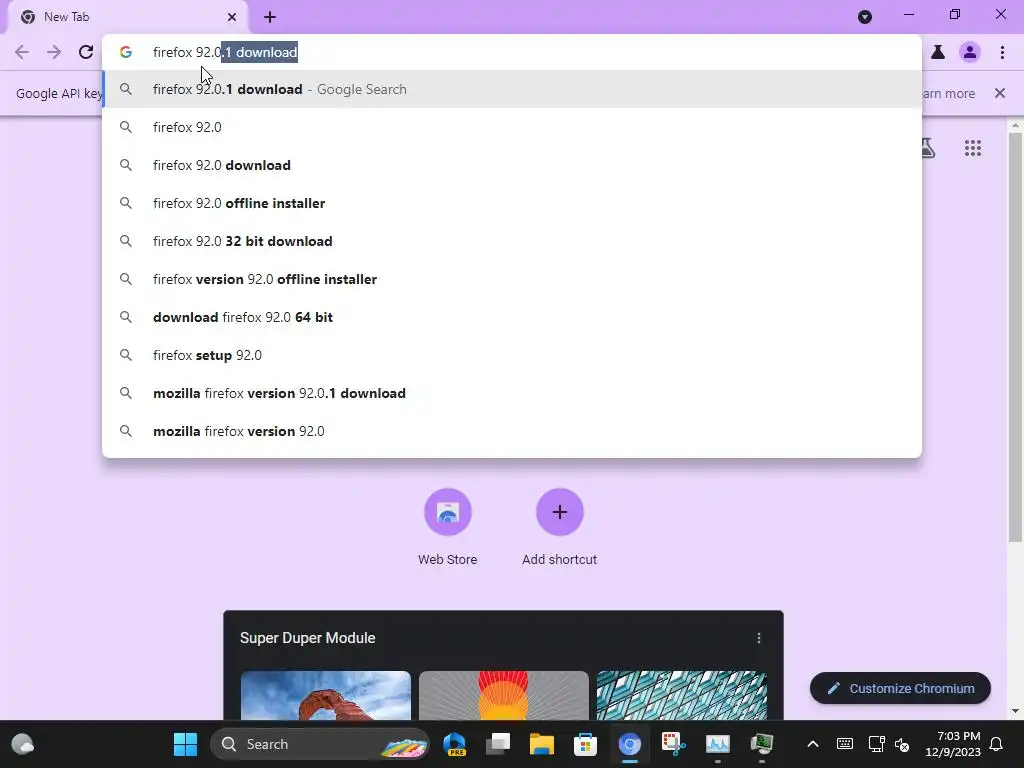Click the muted volume tray icon
1024x768 pixels.
tap(902, 744)
